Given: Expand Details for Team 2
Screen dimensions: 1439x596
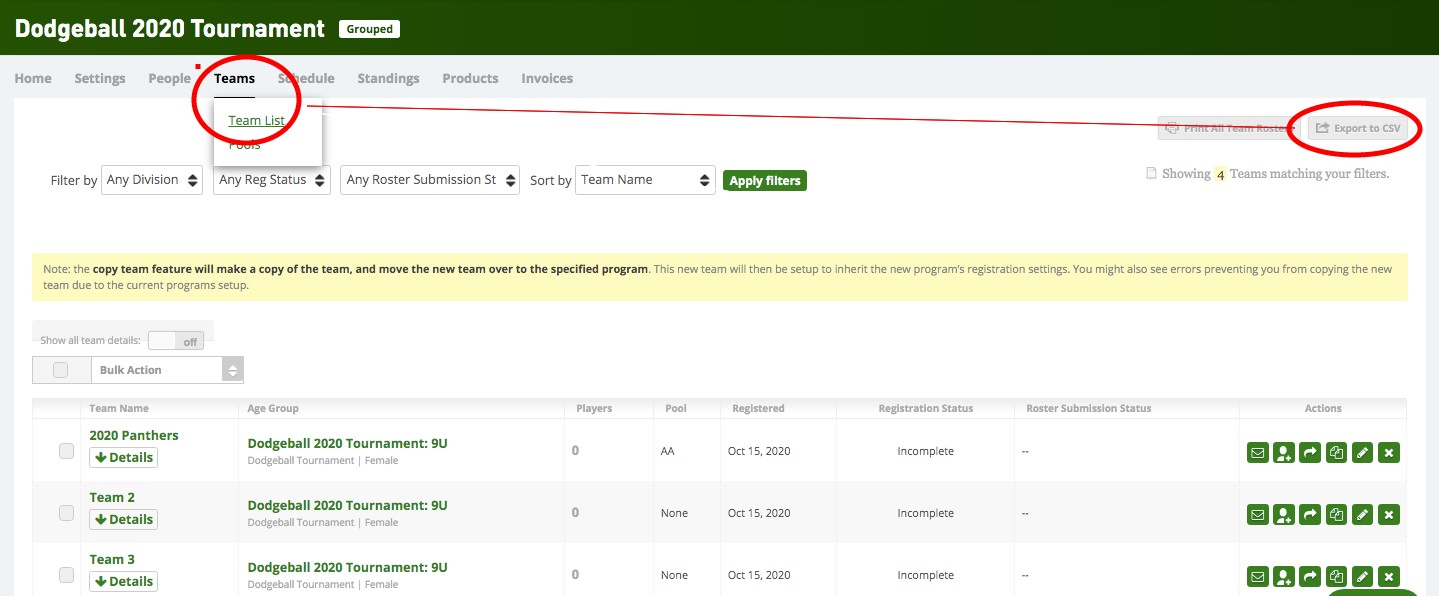Looking at the screenshot, I should [x=123, y=518].
